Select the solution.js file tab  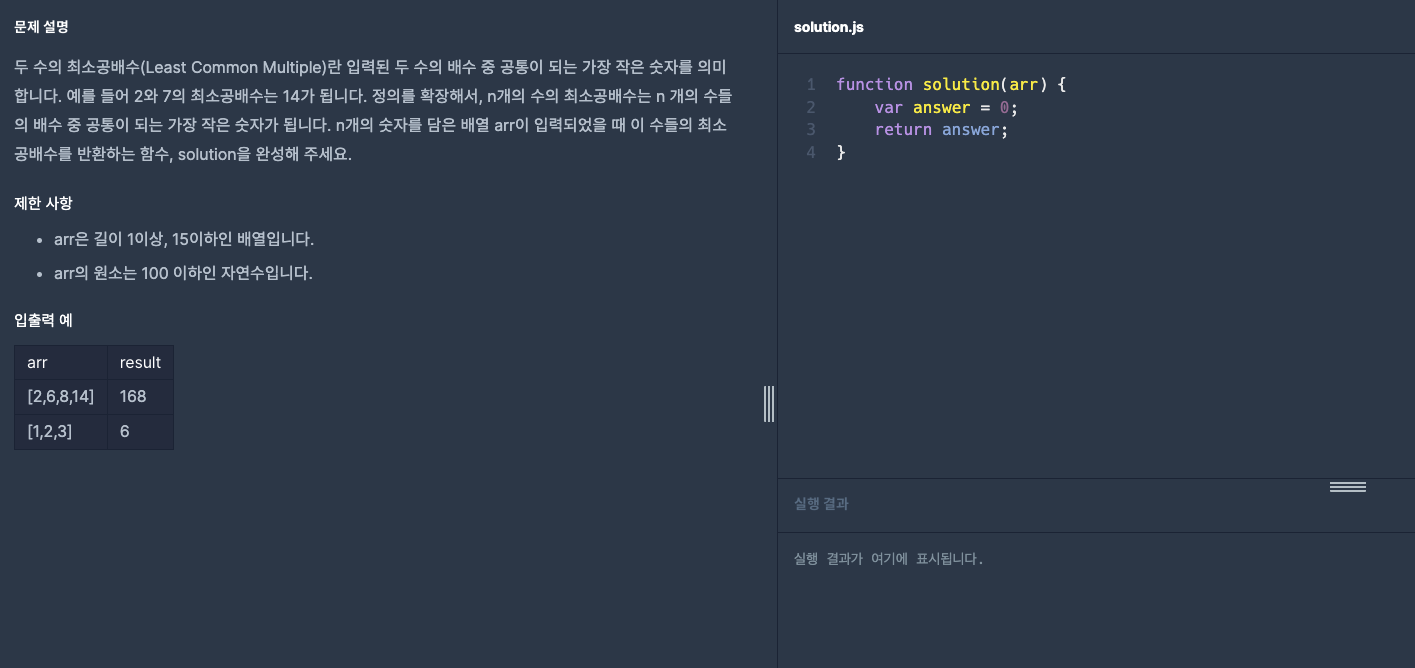(x=828, y=27)
